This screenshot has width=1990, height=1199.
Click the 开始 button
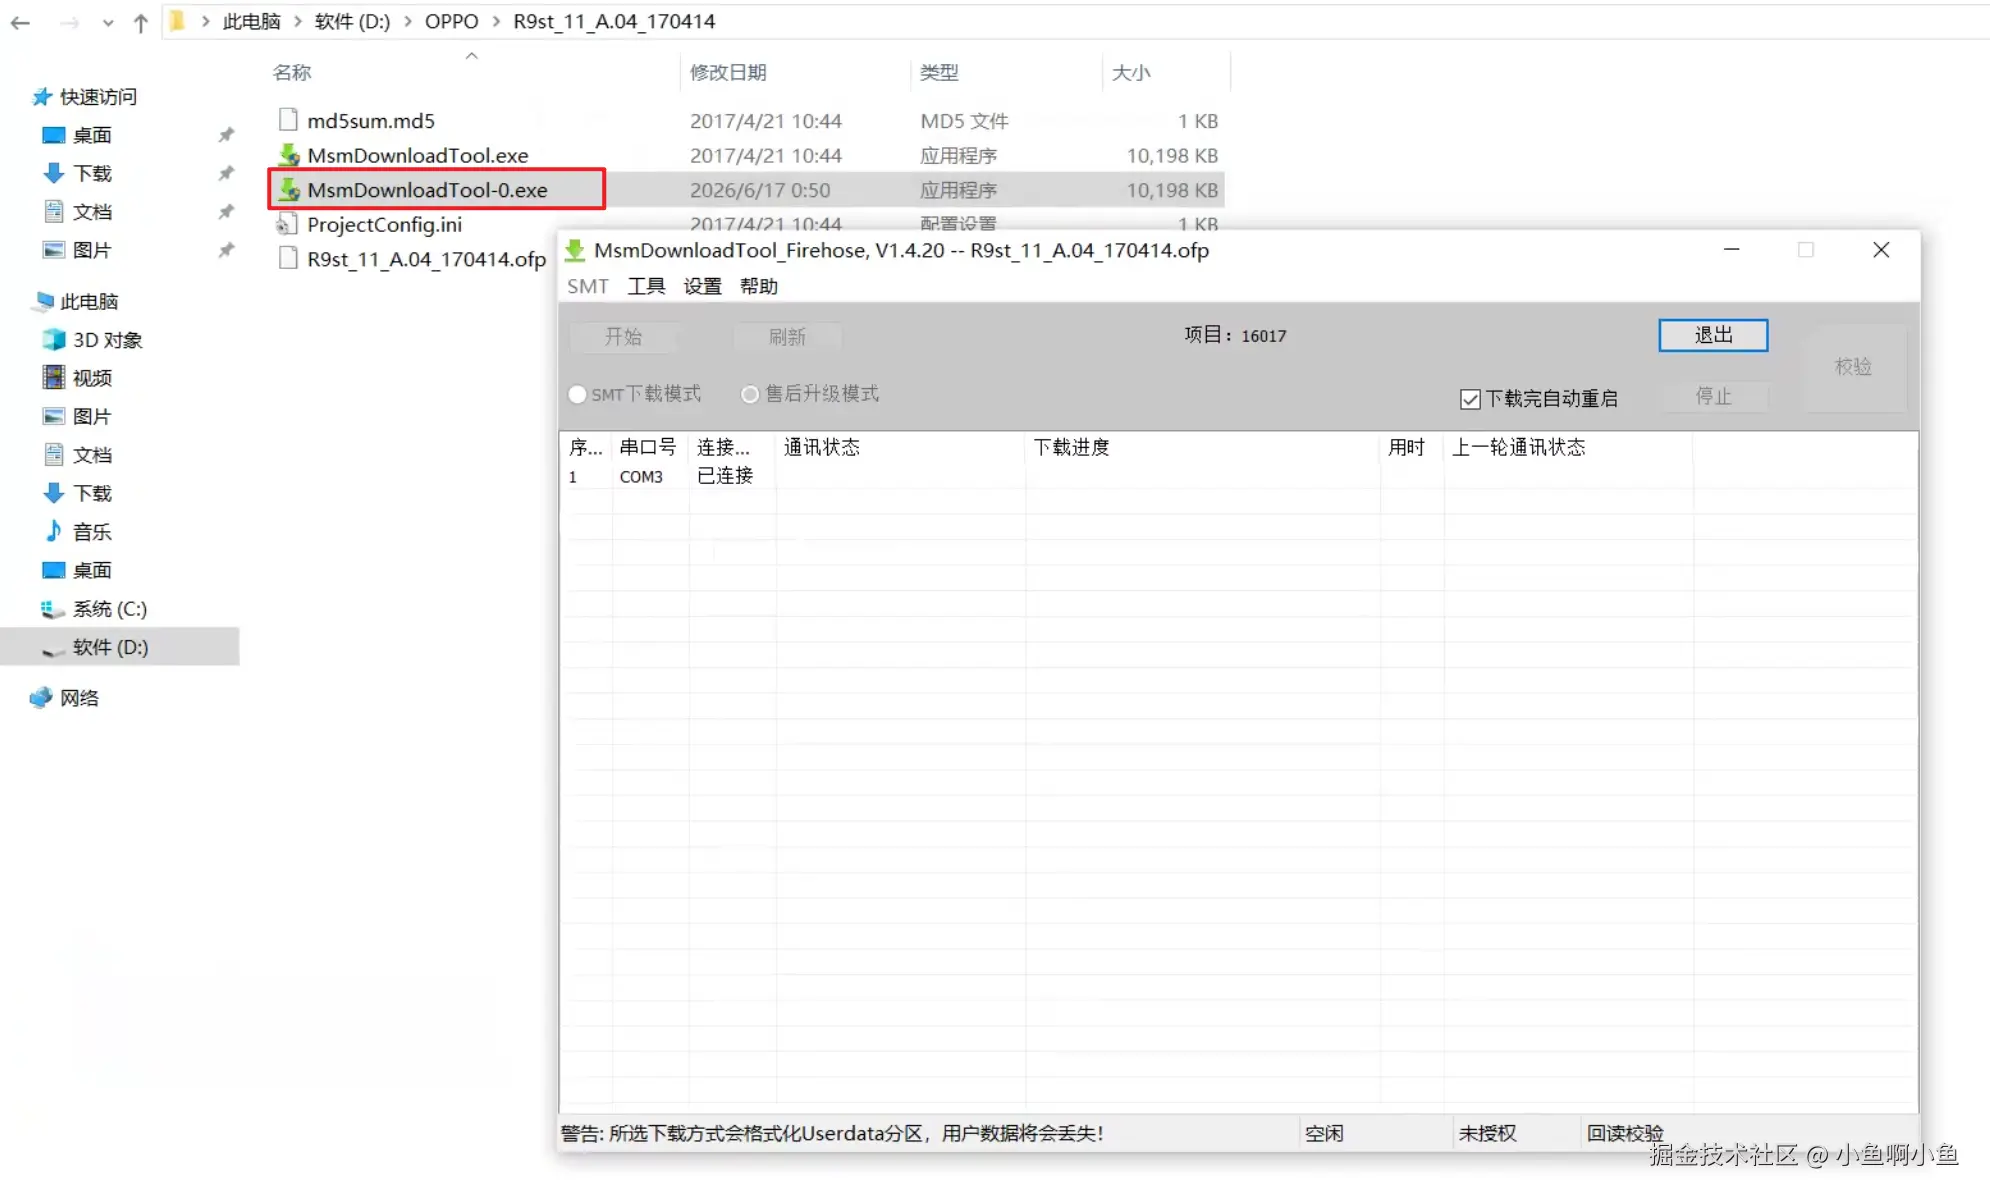[x=624, y=337]
